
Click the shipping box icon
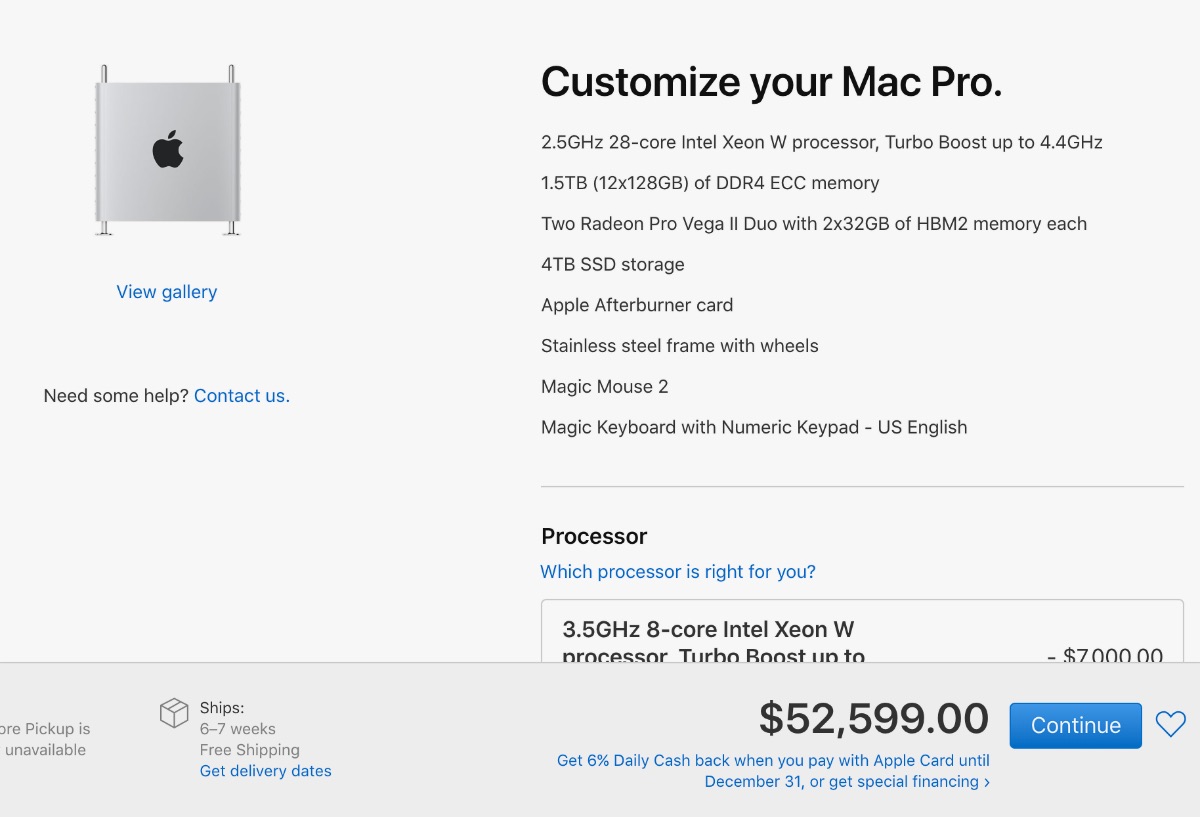click(174, 713)
